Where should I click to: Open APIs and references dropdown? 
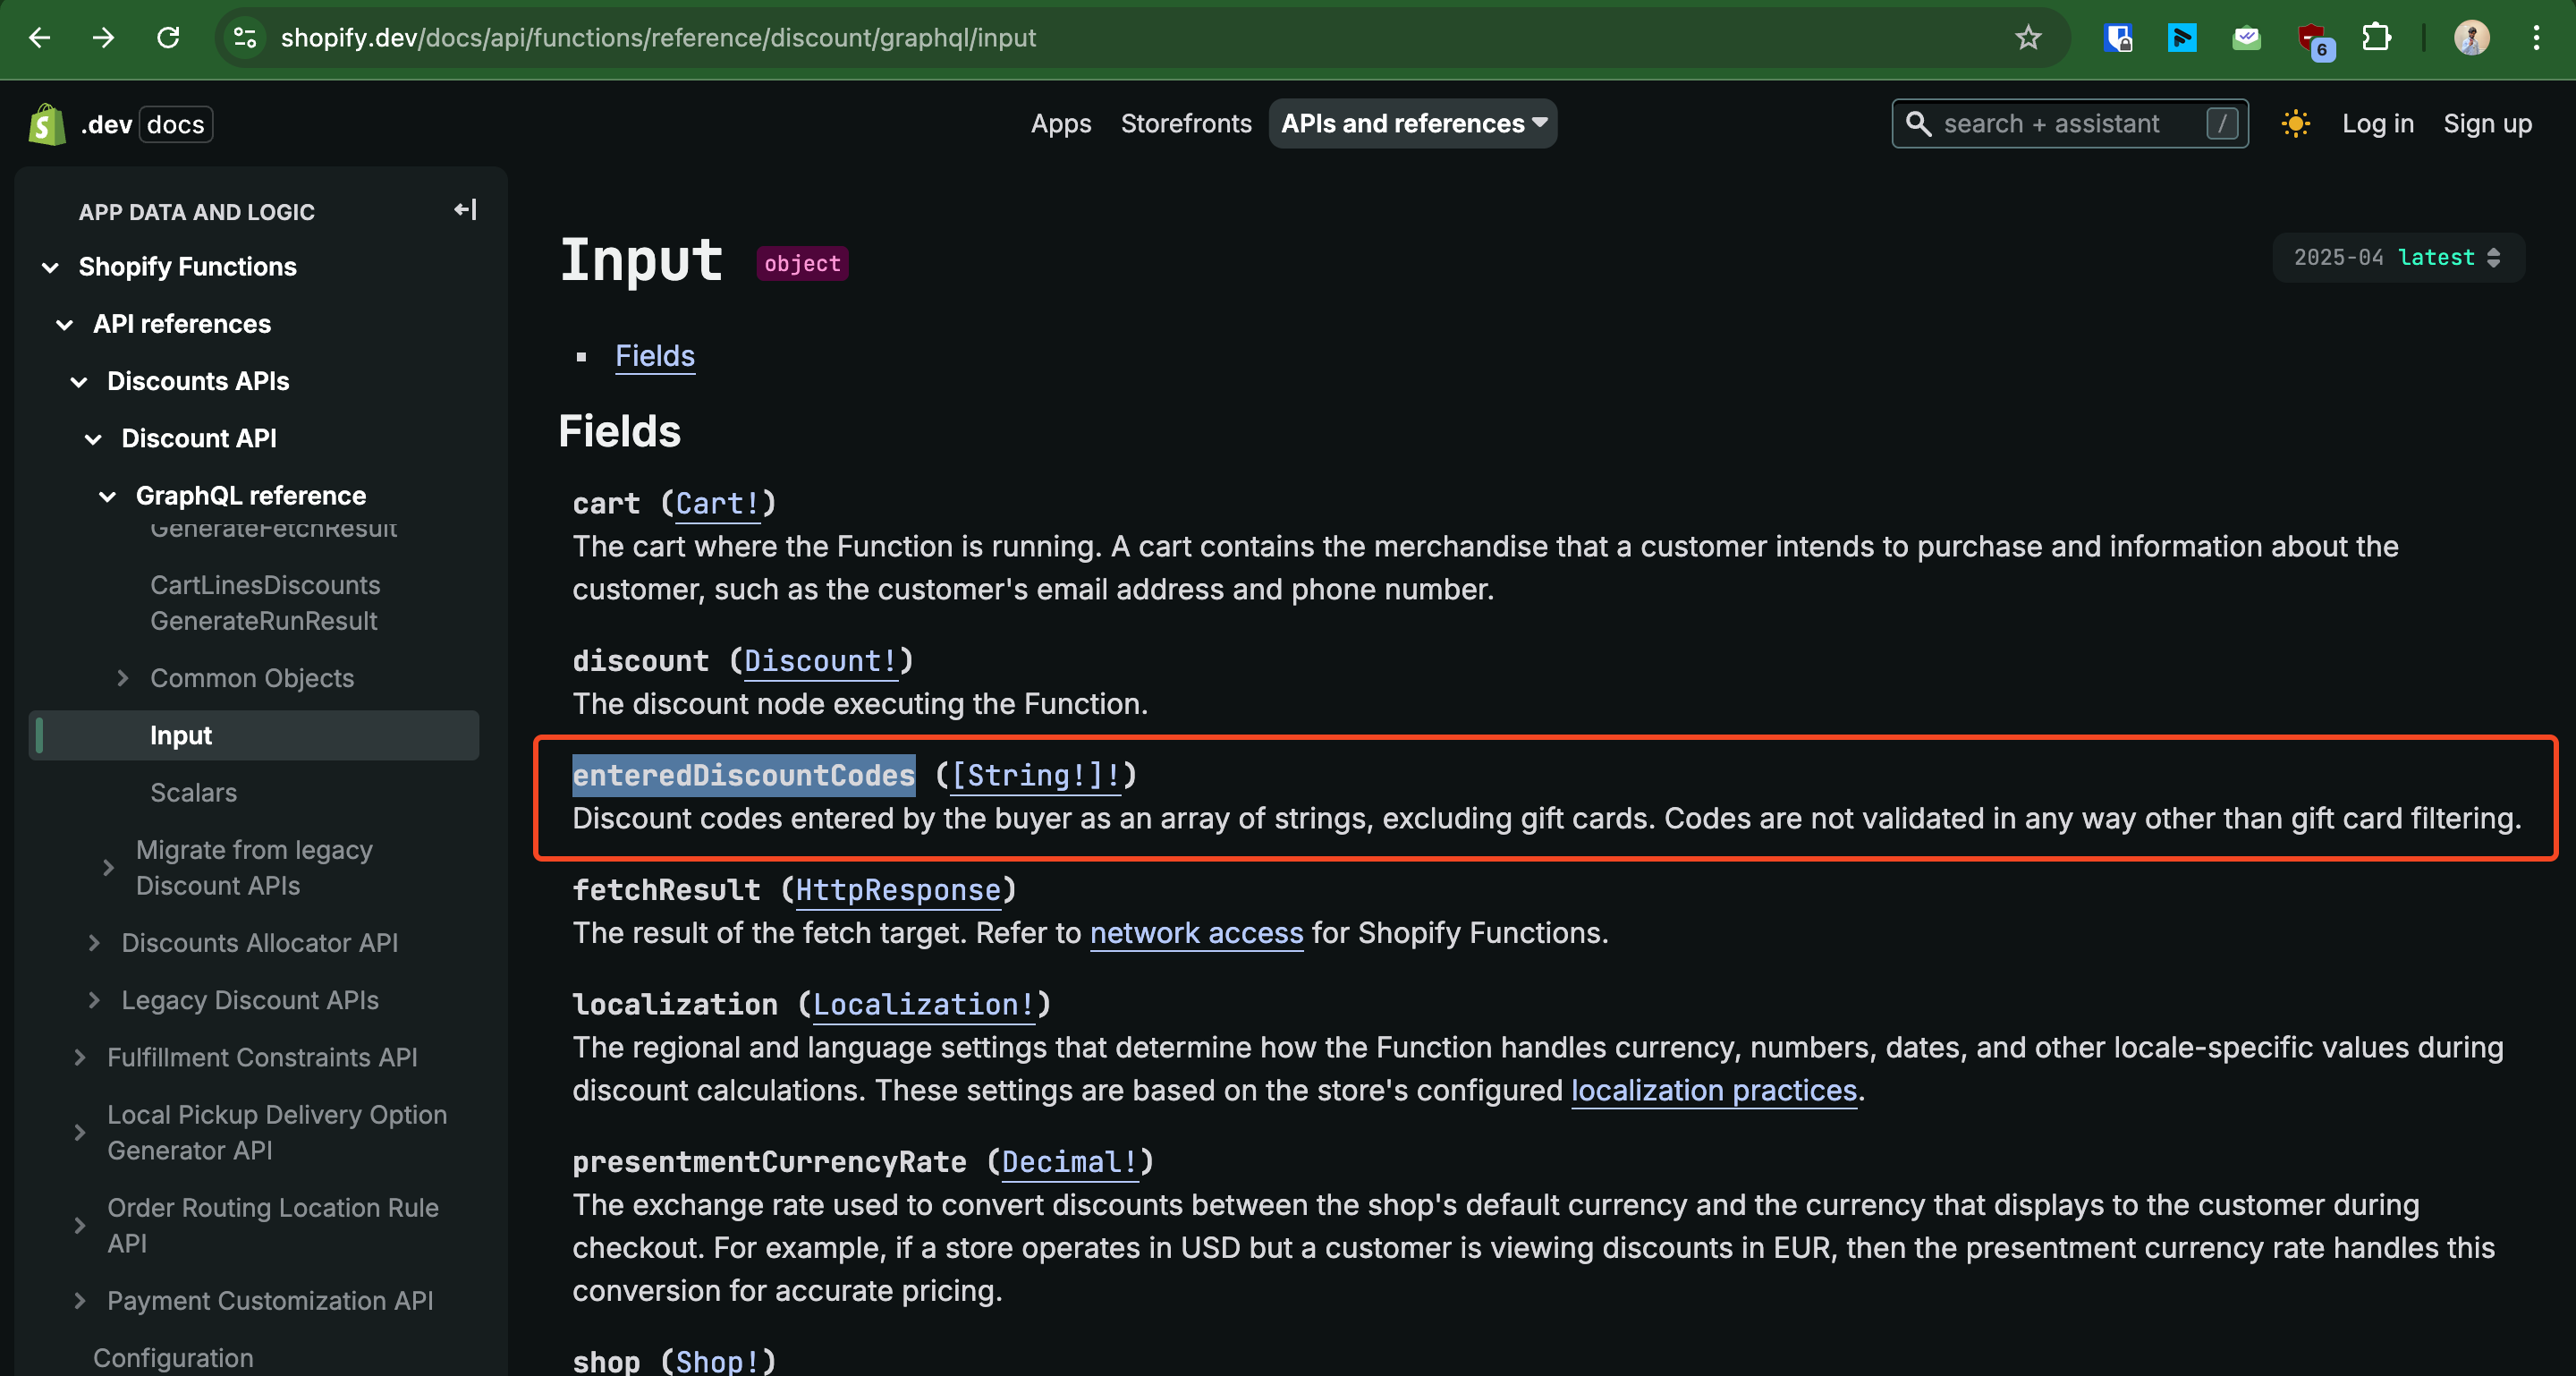click(1412, 124)
